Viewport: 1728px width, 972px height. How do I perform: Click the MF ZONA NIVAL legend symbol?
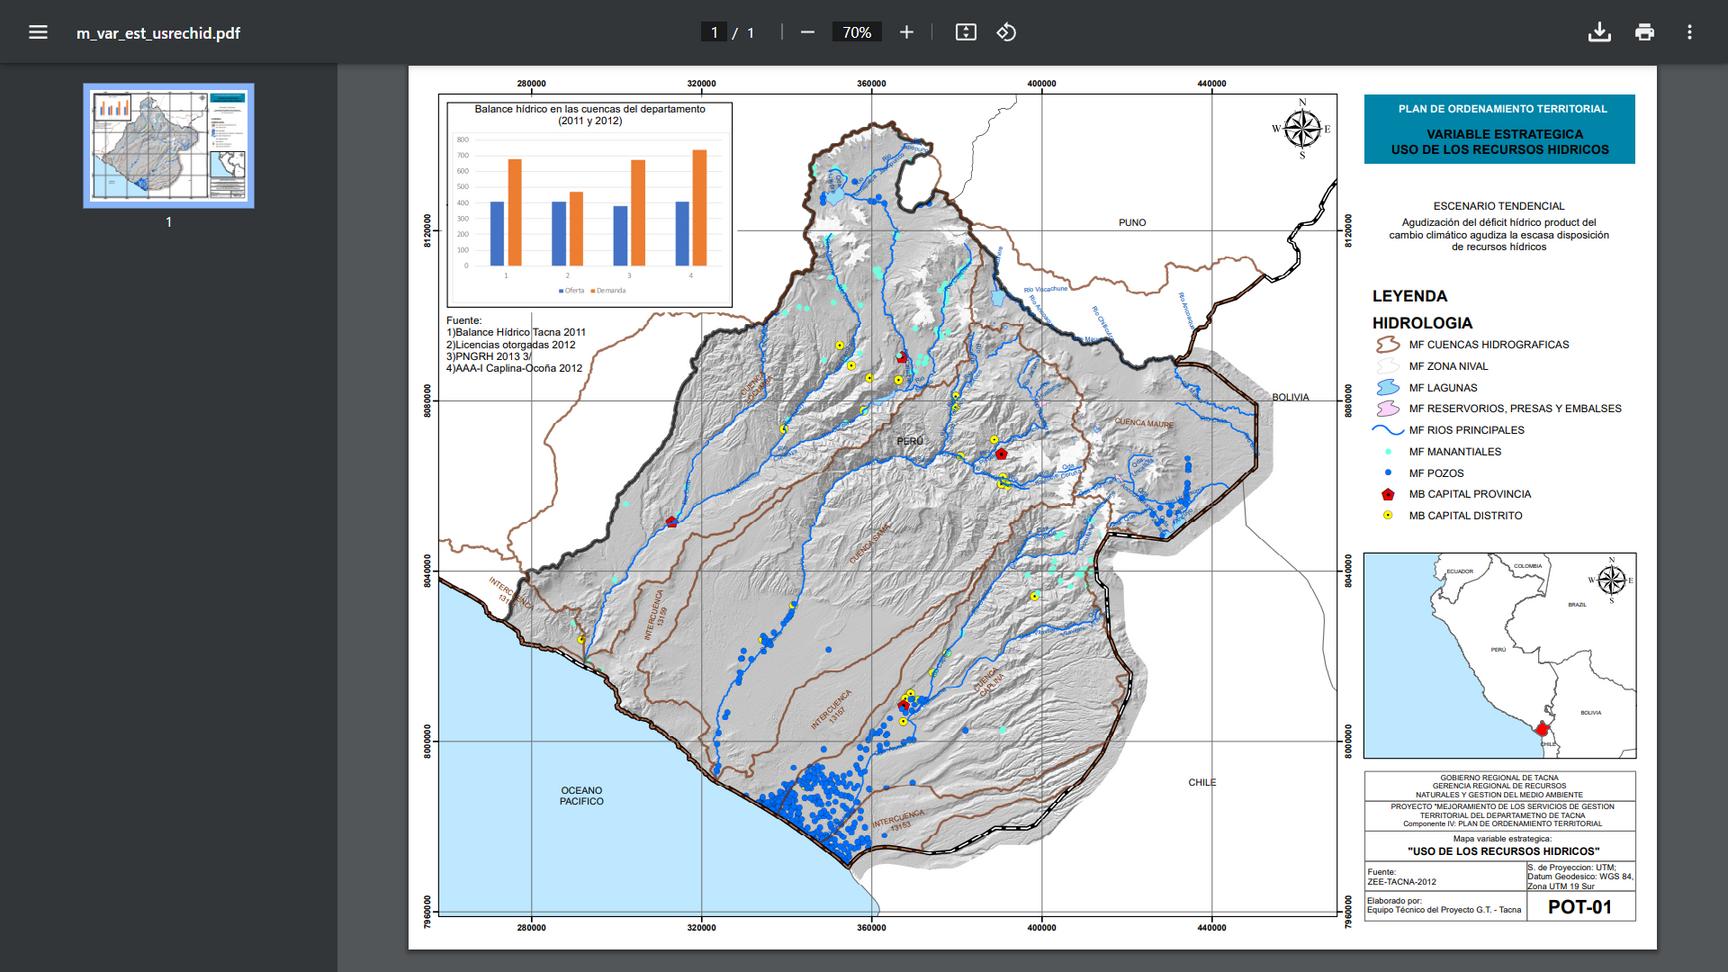[x=1387, y=366]
